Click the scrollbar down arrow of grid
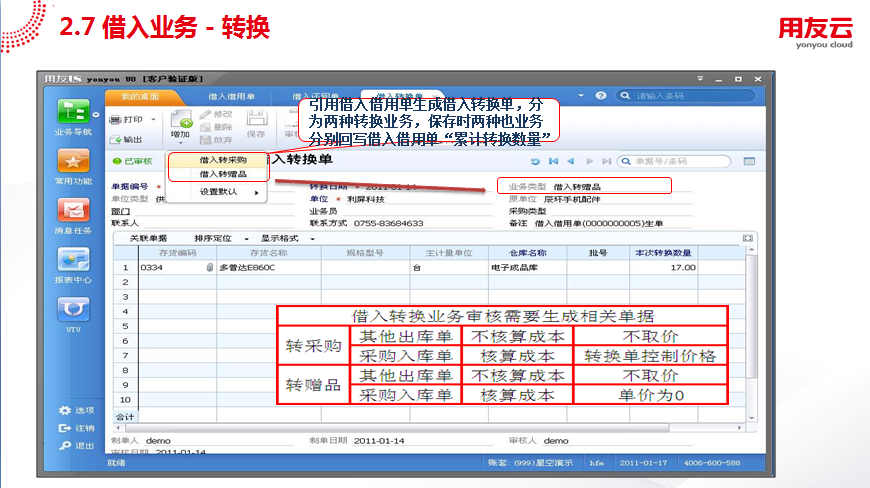 coord(751,418)
